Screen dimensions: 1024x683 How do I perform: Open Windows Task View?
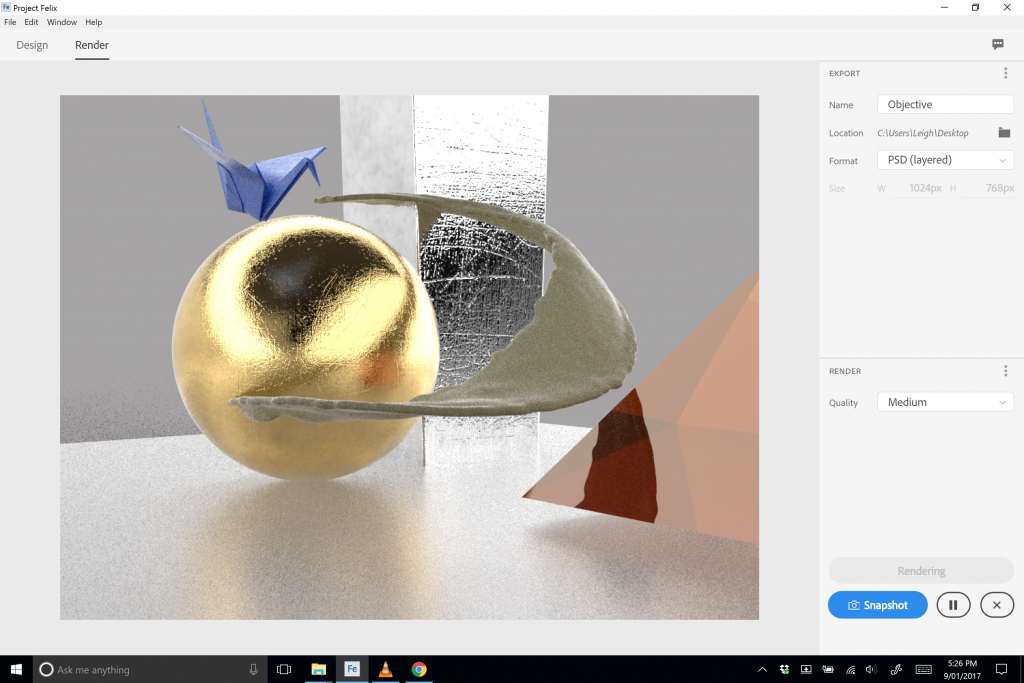coord(284,669)
